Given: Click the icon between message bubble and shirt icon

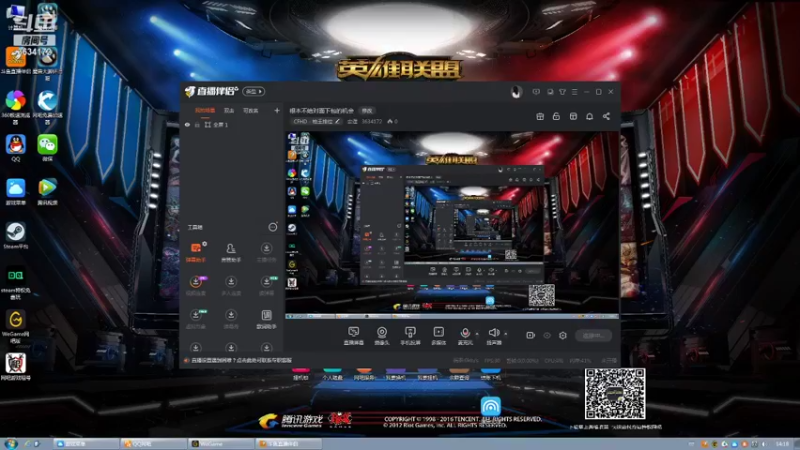Looking at the screenshot, I should point(550,92).
